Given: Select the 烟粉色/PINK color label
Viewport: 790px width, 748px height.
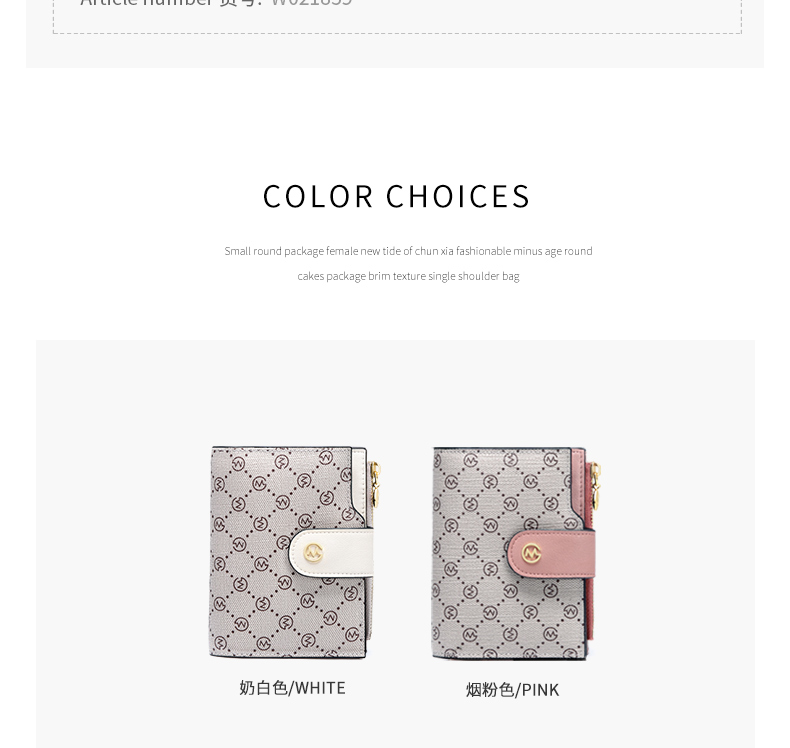Looking at the screenshot, I should [x=512, y=690].
